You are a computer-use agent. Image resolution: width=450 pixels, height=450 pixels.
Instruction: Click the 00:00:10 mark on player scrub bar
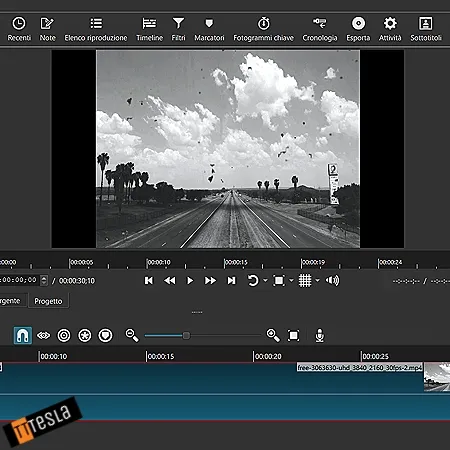point(158,262)
